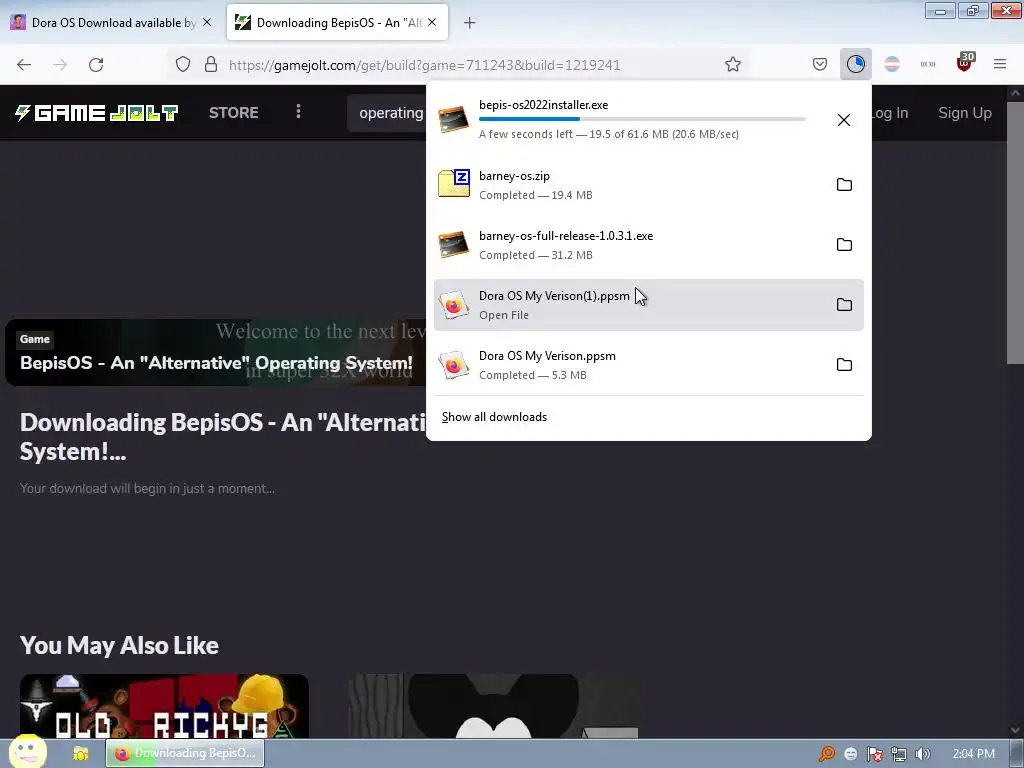Go back using the browser back arrow
The width and height of the screenshot is (1024, 768).
tap(24, 65)
